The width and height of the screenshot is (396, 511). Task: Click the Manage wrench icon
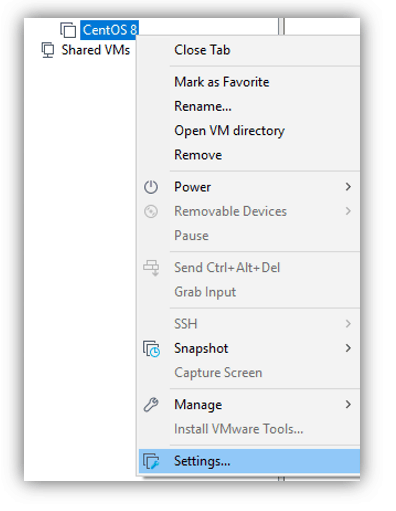point(151,405)
